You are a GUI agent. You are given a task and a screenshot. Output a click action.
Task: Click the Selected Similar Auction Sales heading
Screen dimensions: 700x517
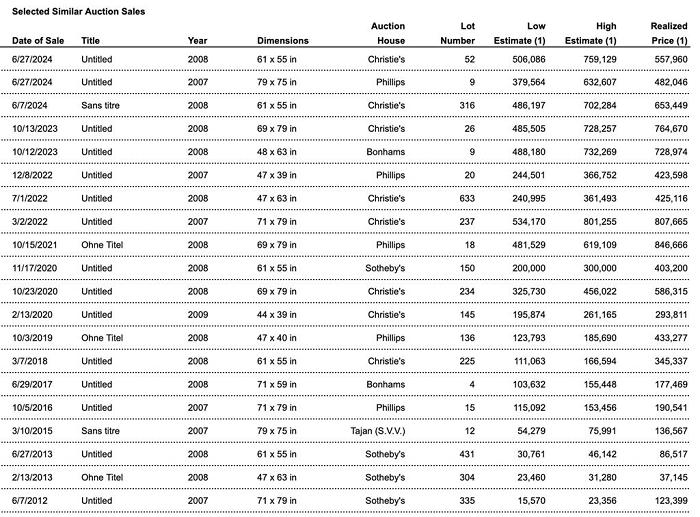click(79, 12)
